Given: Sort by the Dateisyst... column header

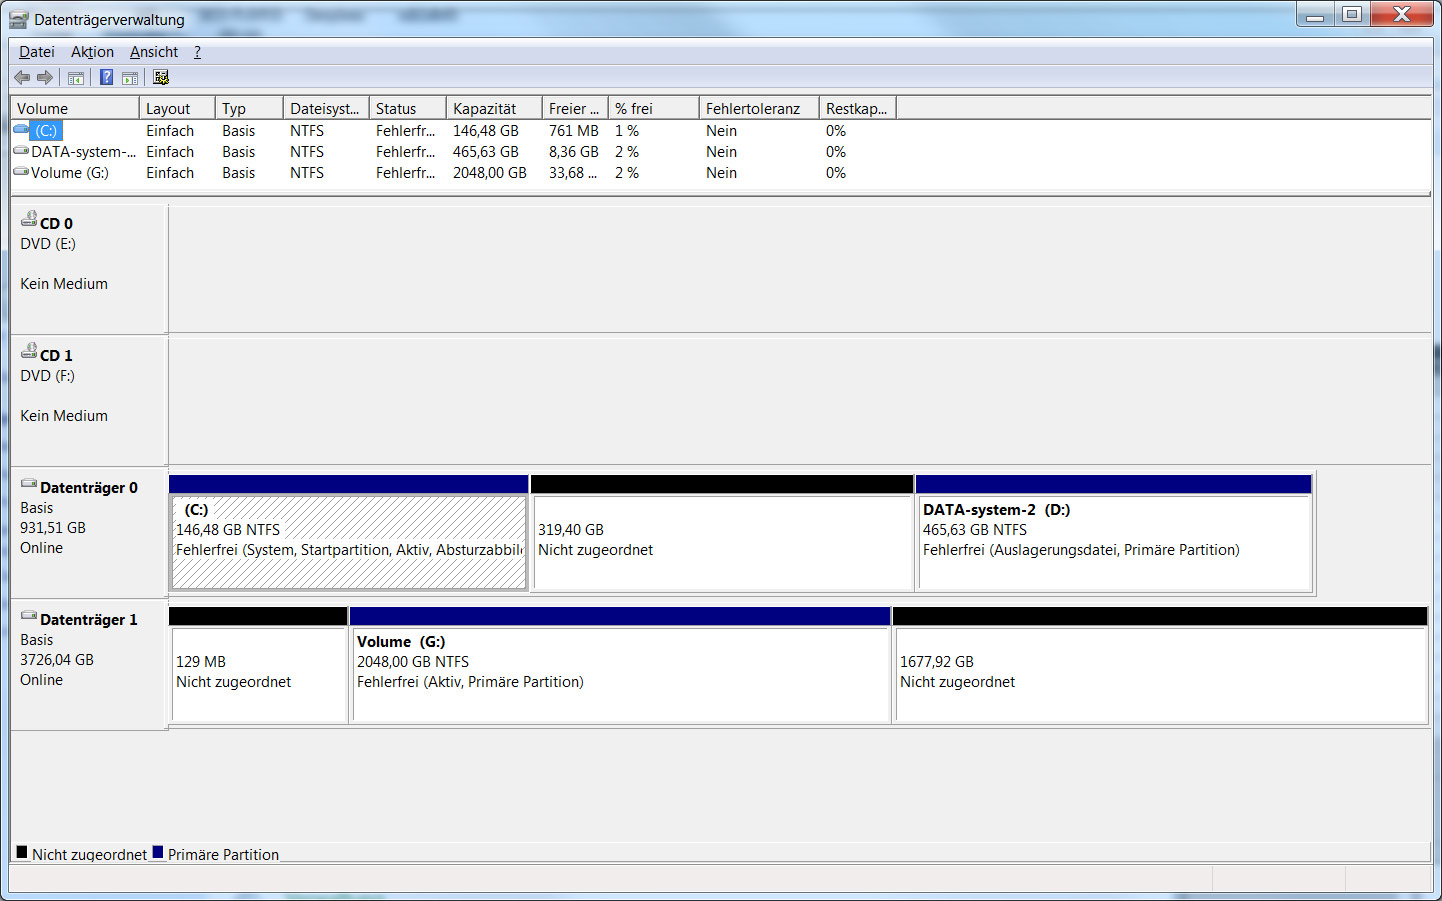Looking at the screenshot, I should 326,108.
